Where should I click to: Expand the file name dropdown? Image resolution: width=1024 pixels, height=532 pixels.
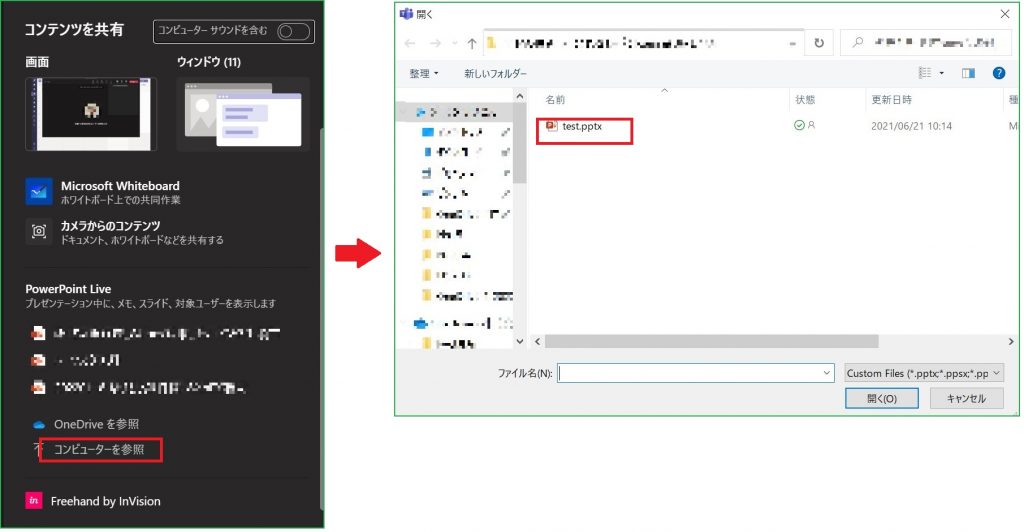click(827, 373)
